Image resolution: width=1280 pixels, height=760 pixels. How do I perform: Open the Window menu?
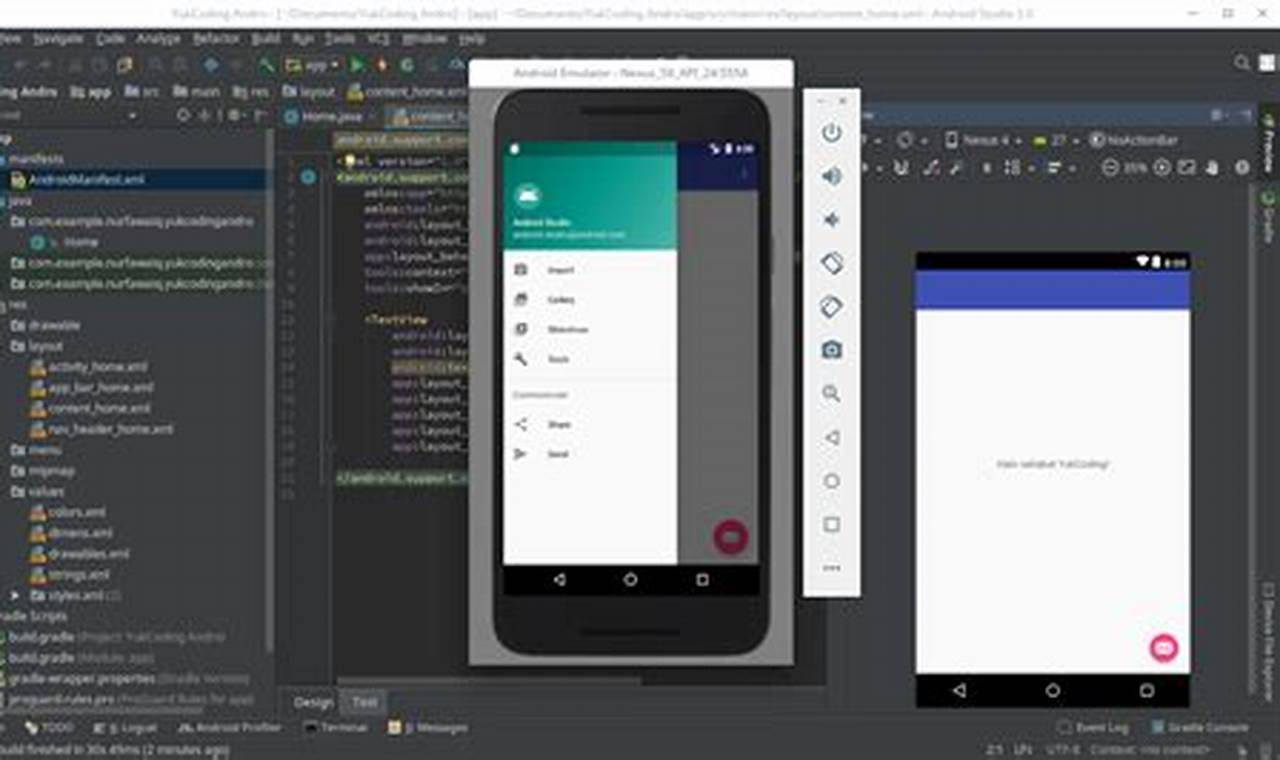(424, 38)
